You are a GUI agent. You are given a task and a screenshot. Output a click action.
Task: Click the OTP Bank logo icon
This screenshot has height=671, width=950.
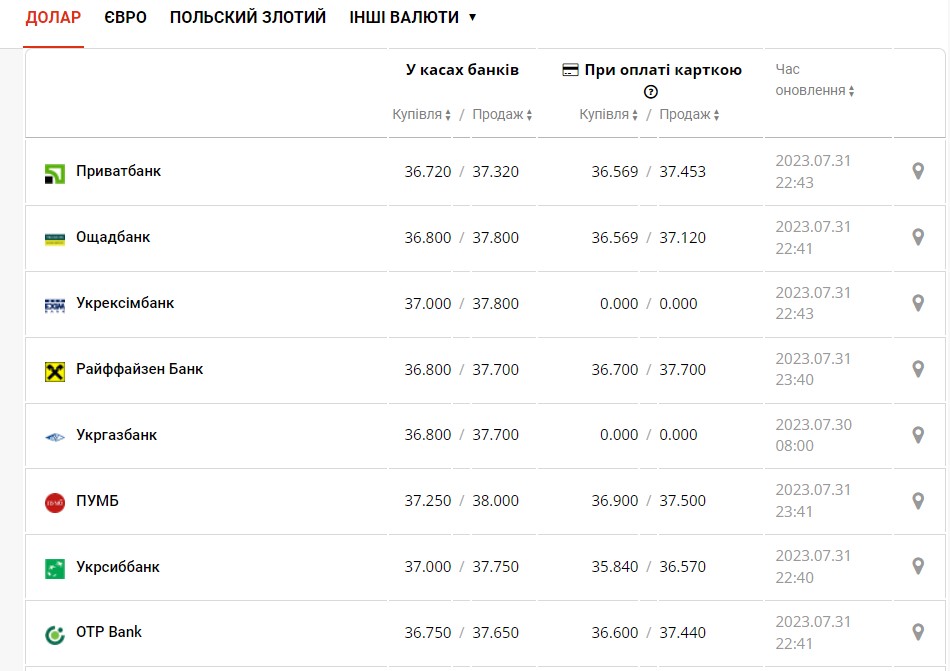pyautogui.click(x=55, y=635)
